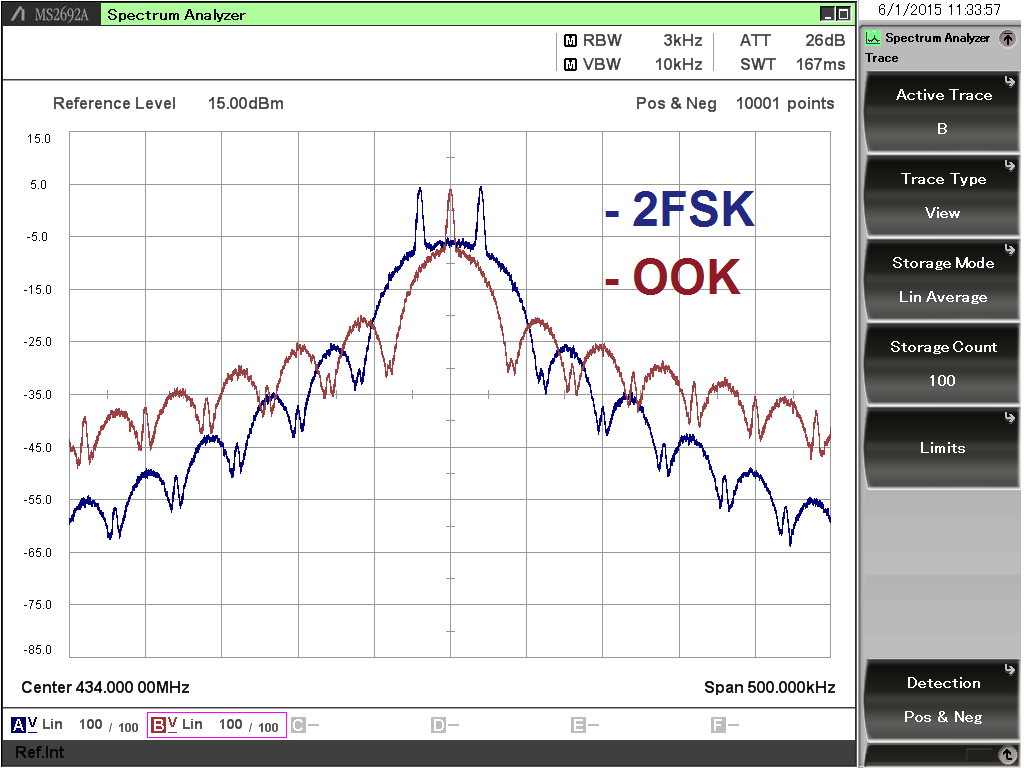The height and width of the screenshot is (768, 1024).
Task: Select inactive trace D slot
Action: [438, 725]
